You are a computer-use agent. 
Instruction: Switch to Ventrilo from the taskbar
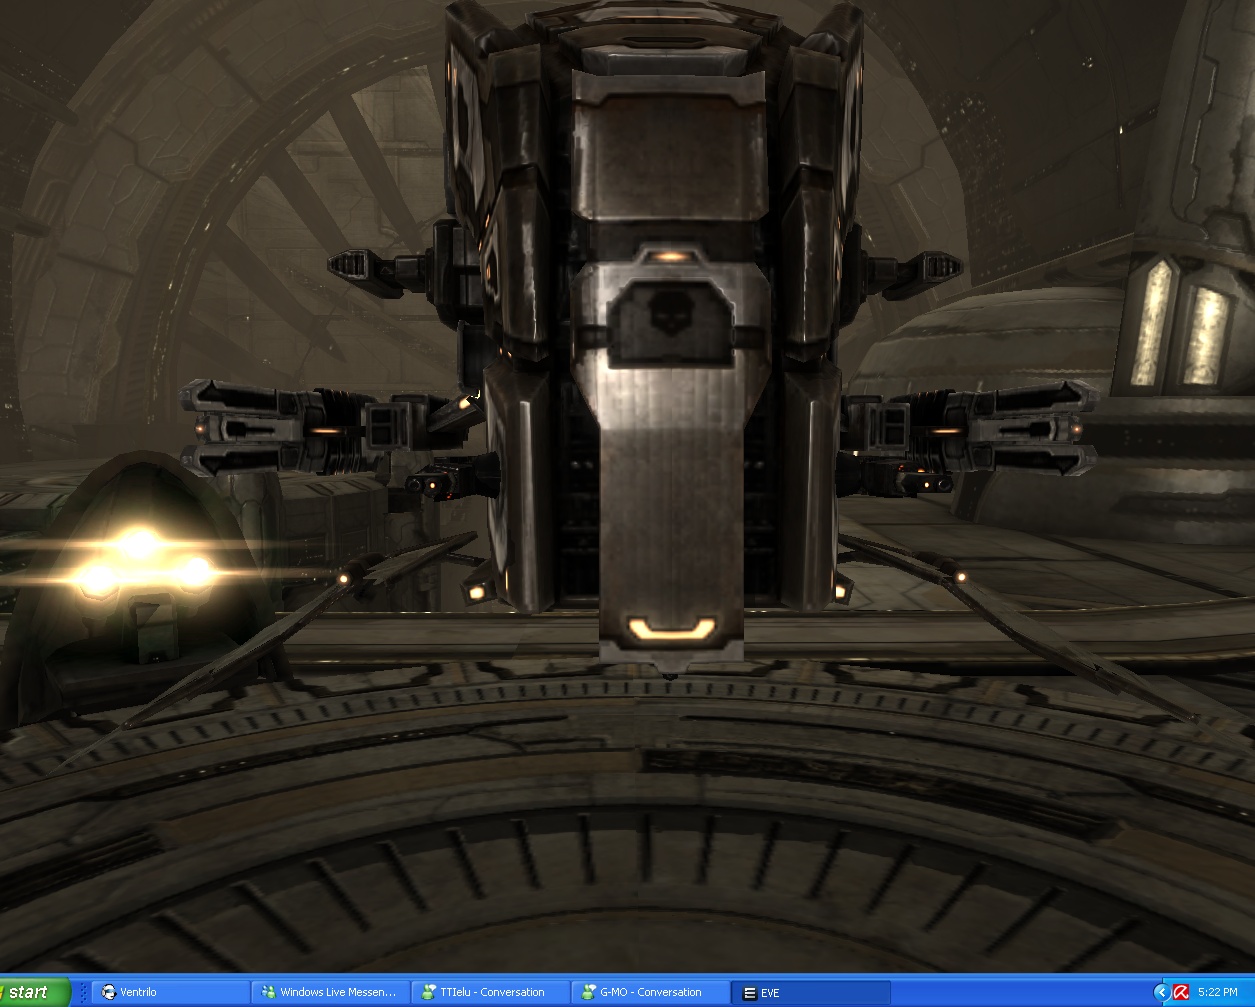click(x=170, y=992)
